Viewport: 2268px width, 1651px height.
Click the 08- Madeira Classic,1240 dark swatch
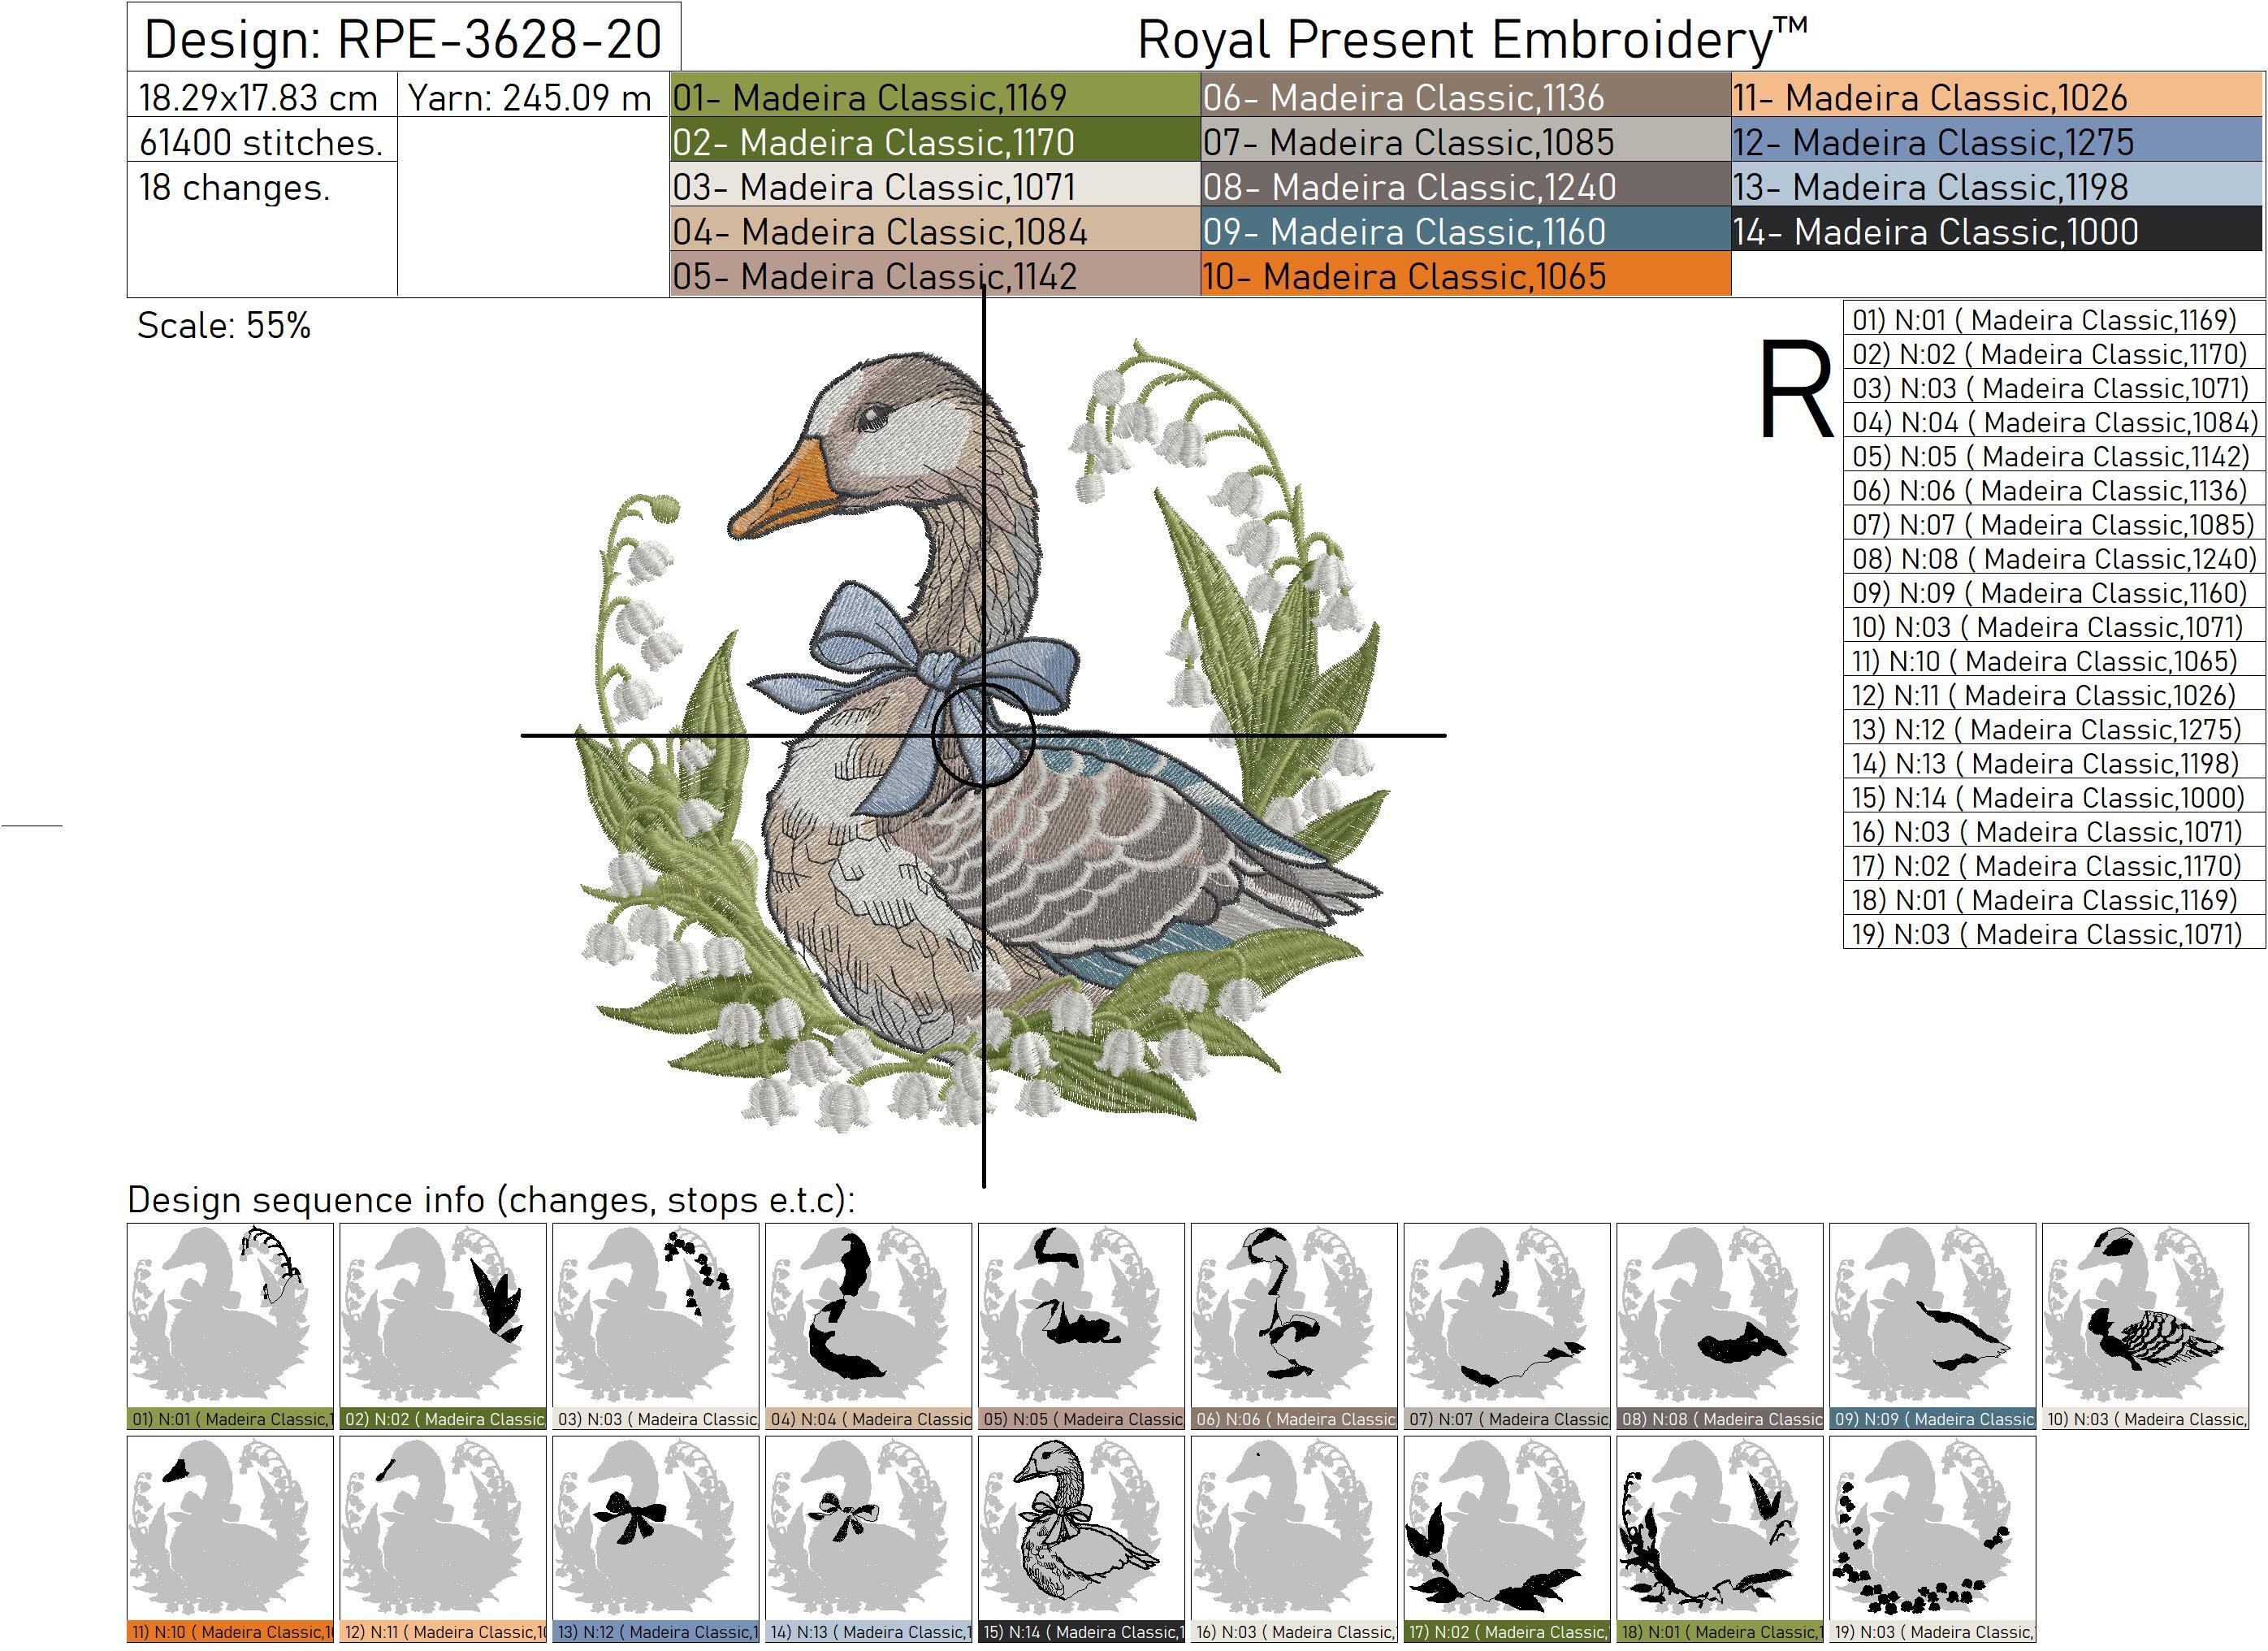1466,185
